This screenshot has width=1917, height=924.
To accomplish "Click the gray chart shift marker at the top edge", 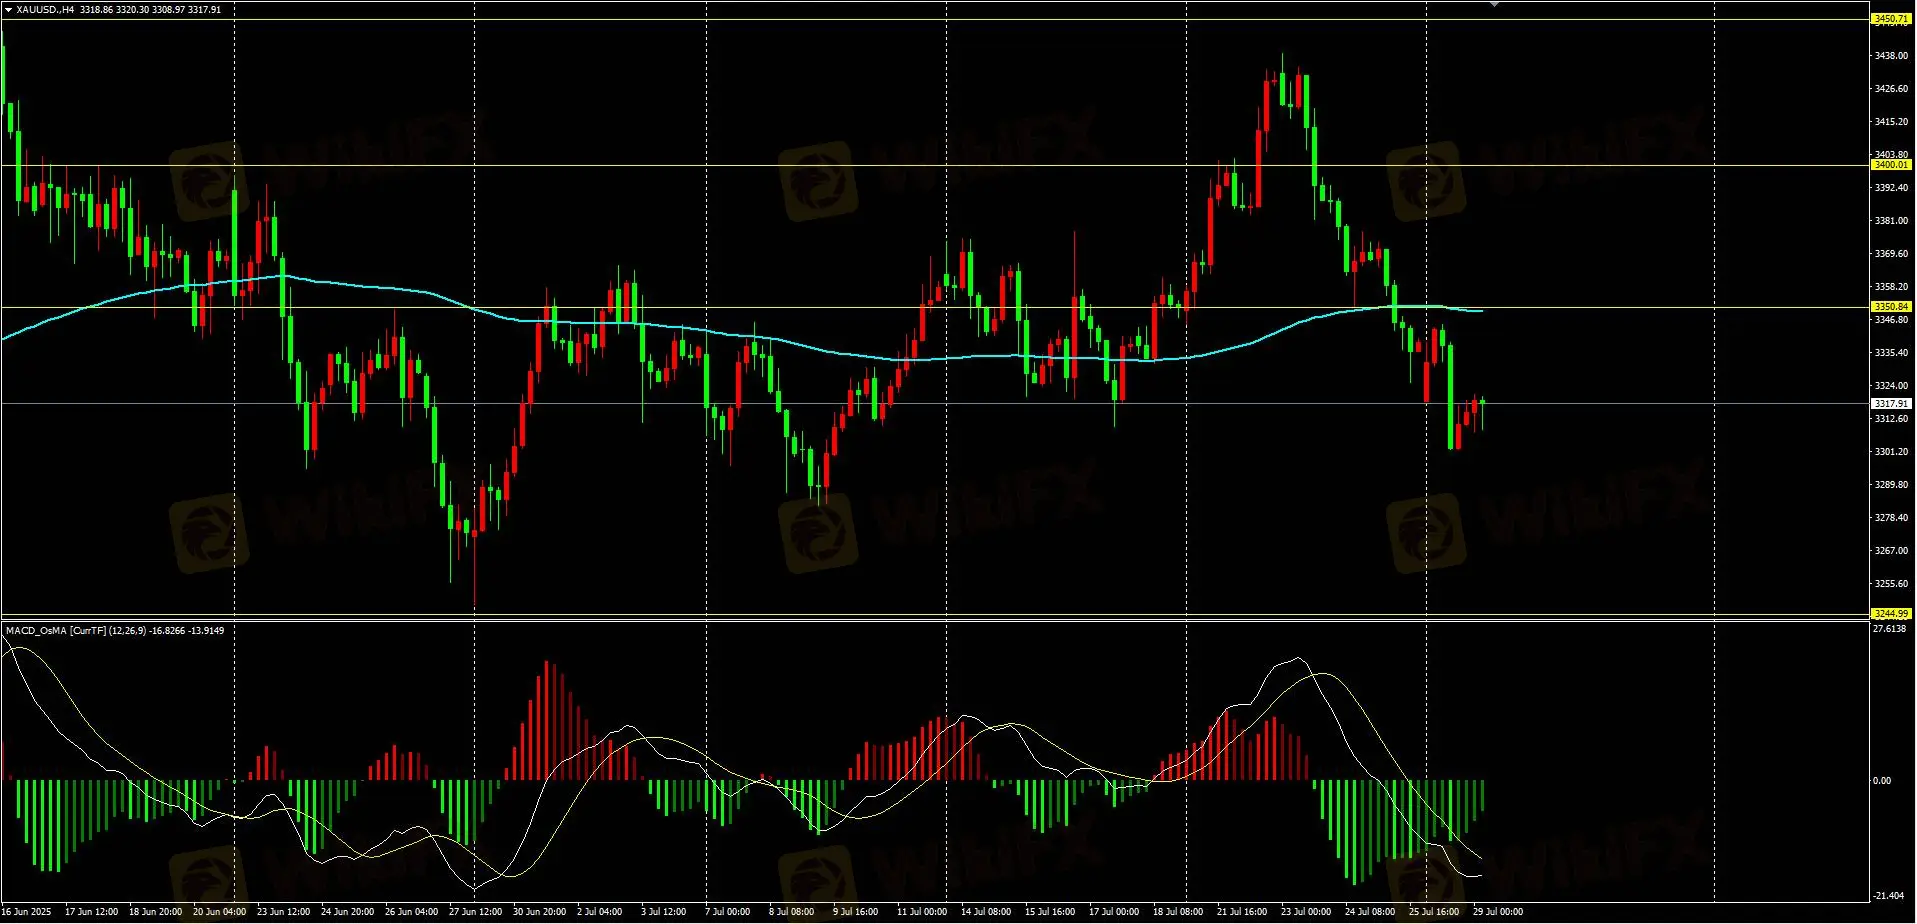I will click(1494, 4).
